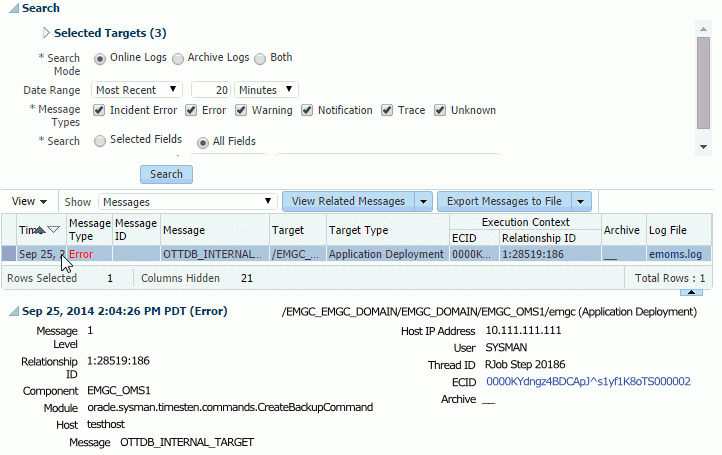Select the Archive Logs radio button
This screenshot has width=722, height=455.
(178, 58)
